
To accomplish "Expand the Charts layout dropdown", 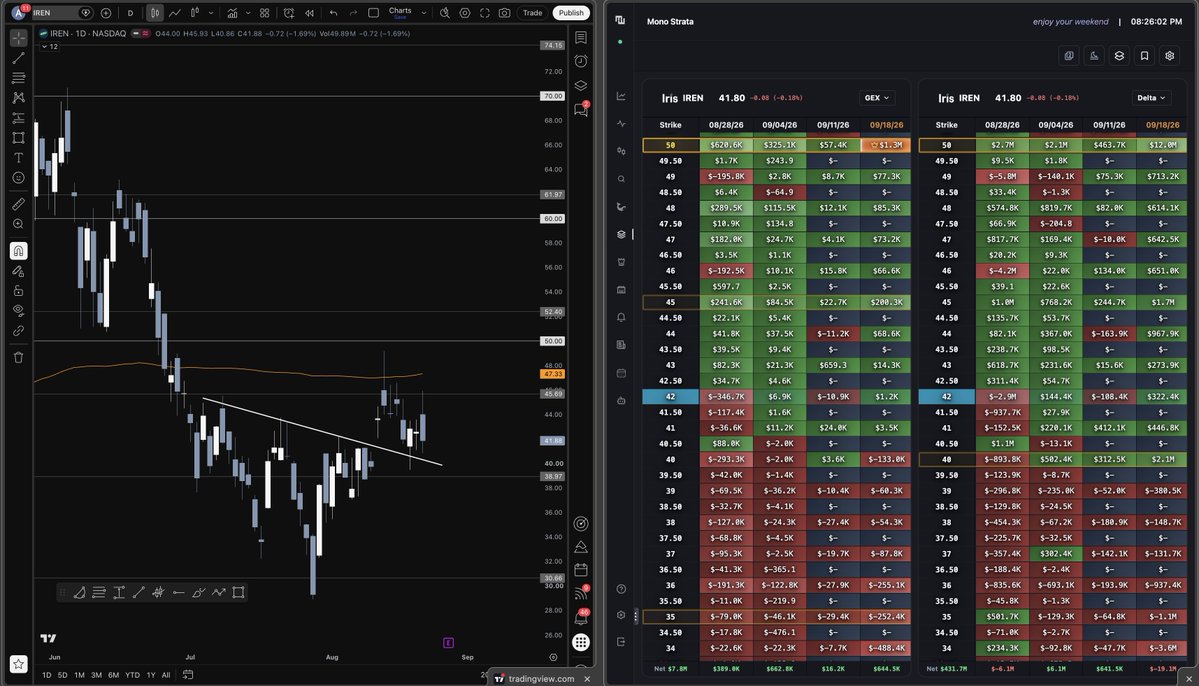I will coord(424,13).
